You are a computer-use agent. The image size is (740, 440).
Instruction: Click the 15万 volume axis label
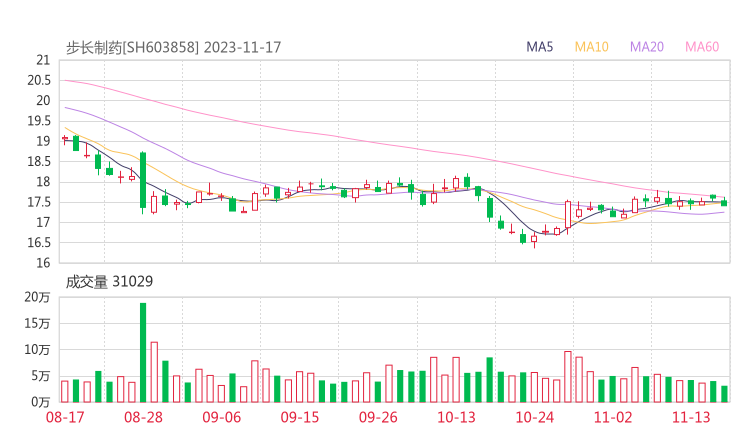click(37, 324)
